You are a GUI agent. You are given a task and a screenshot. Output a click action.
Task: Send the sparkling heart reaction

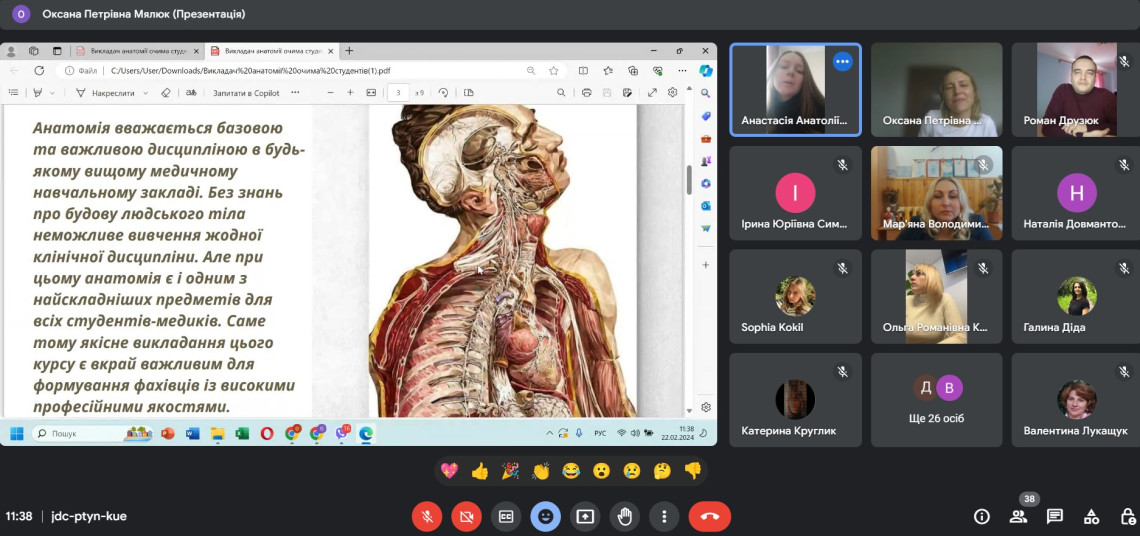point(449,471)
